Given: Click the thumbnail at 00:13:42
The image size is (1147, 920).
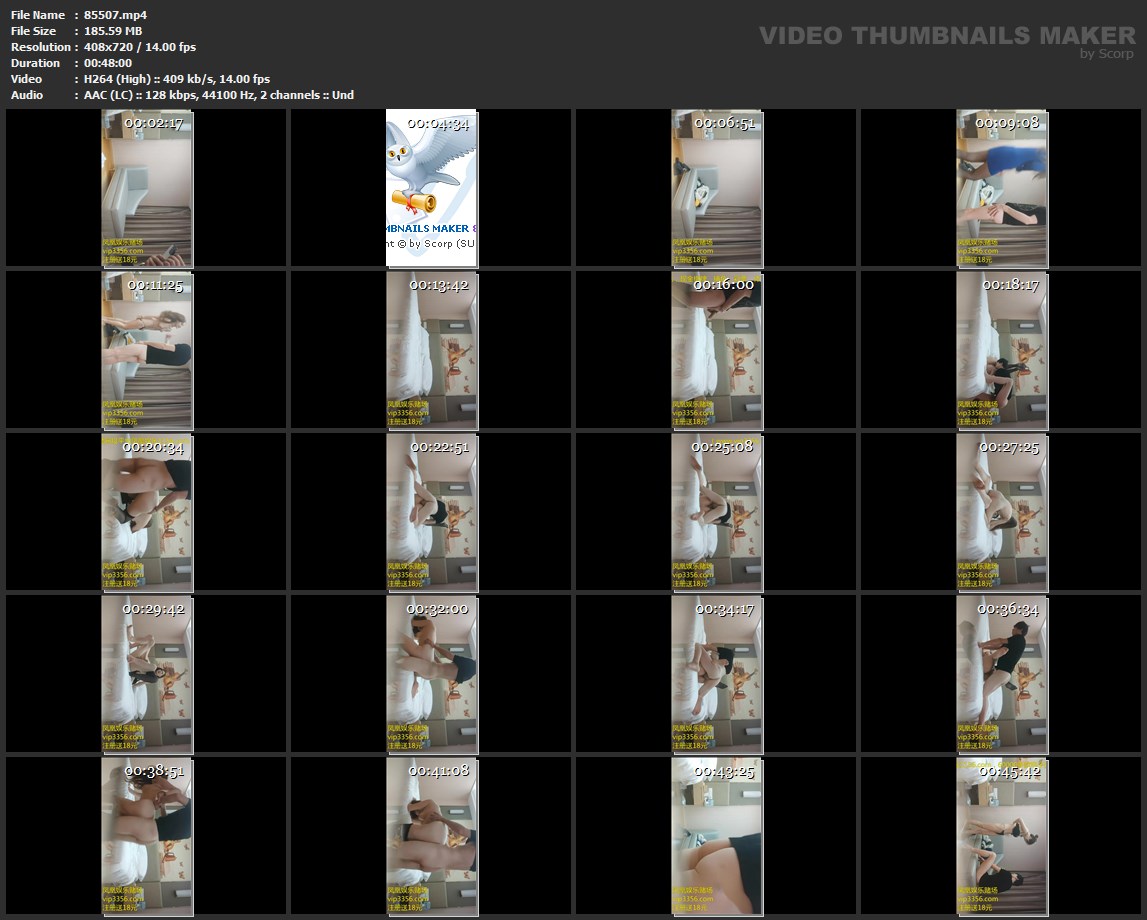Looking at the screenshot, I should coord(431,350).
